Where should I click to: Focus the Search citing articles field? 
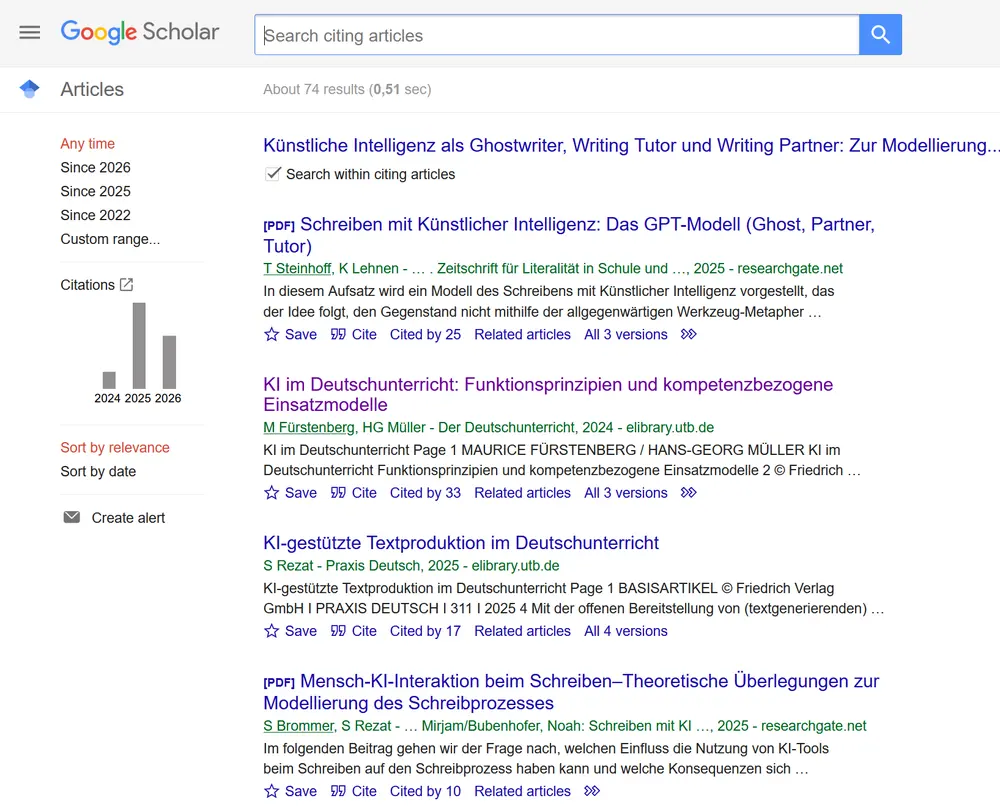point(557,34)
